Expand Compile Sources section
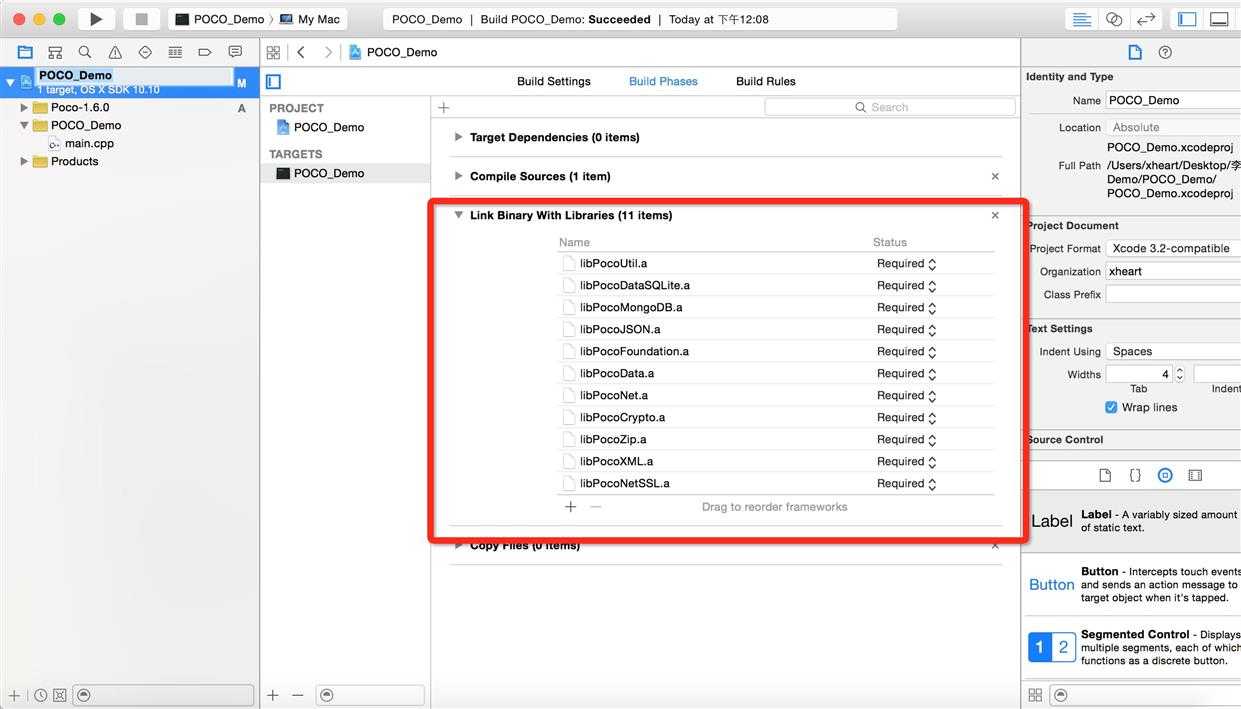Image resolution: width=1241 pixels, height=709 pixels. pyautogui.click(x=458, y=176)
